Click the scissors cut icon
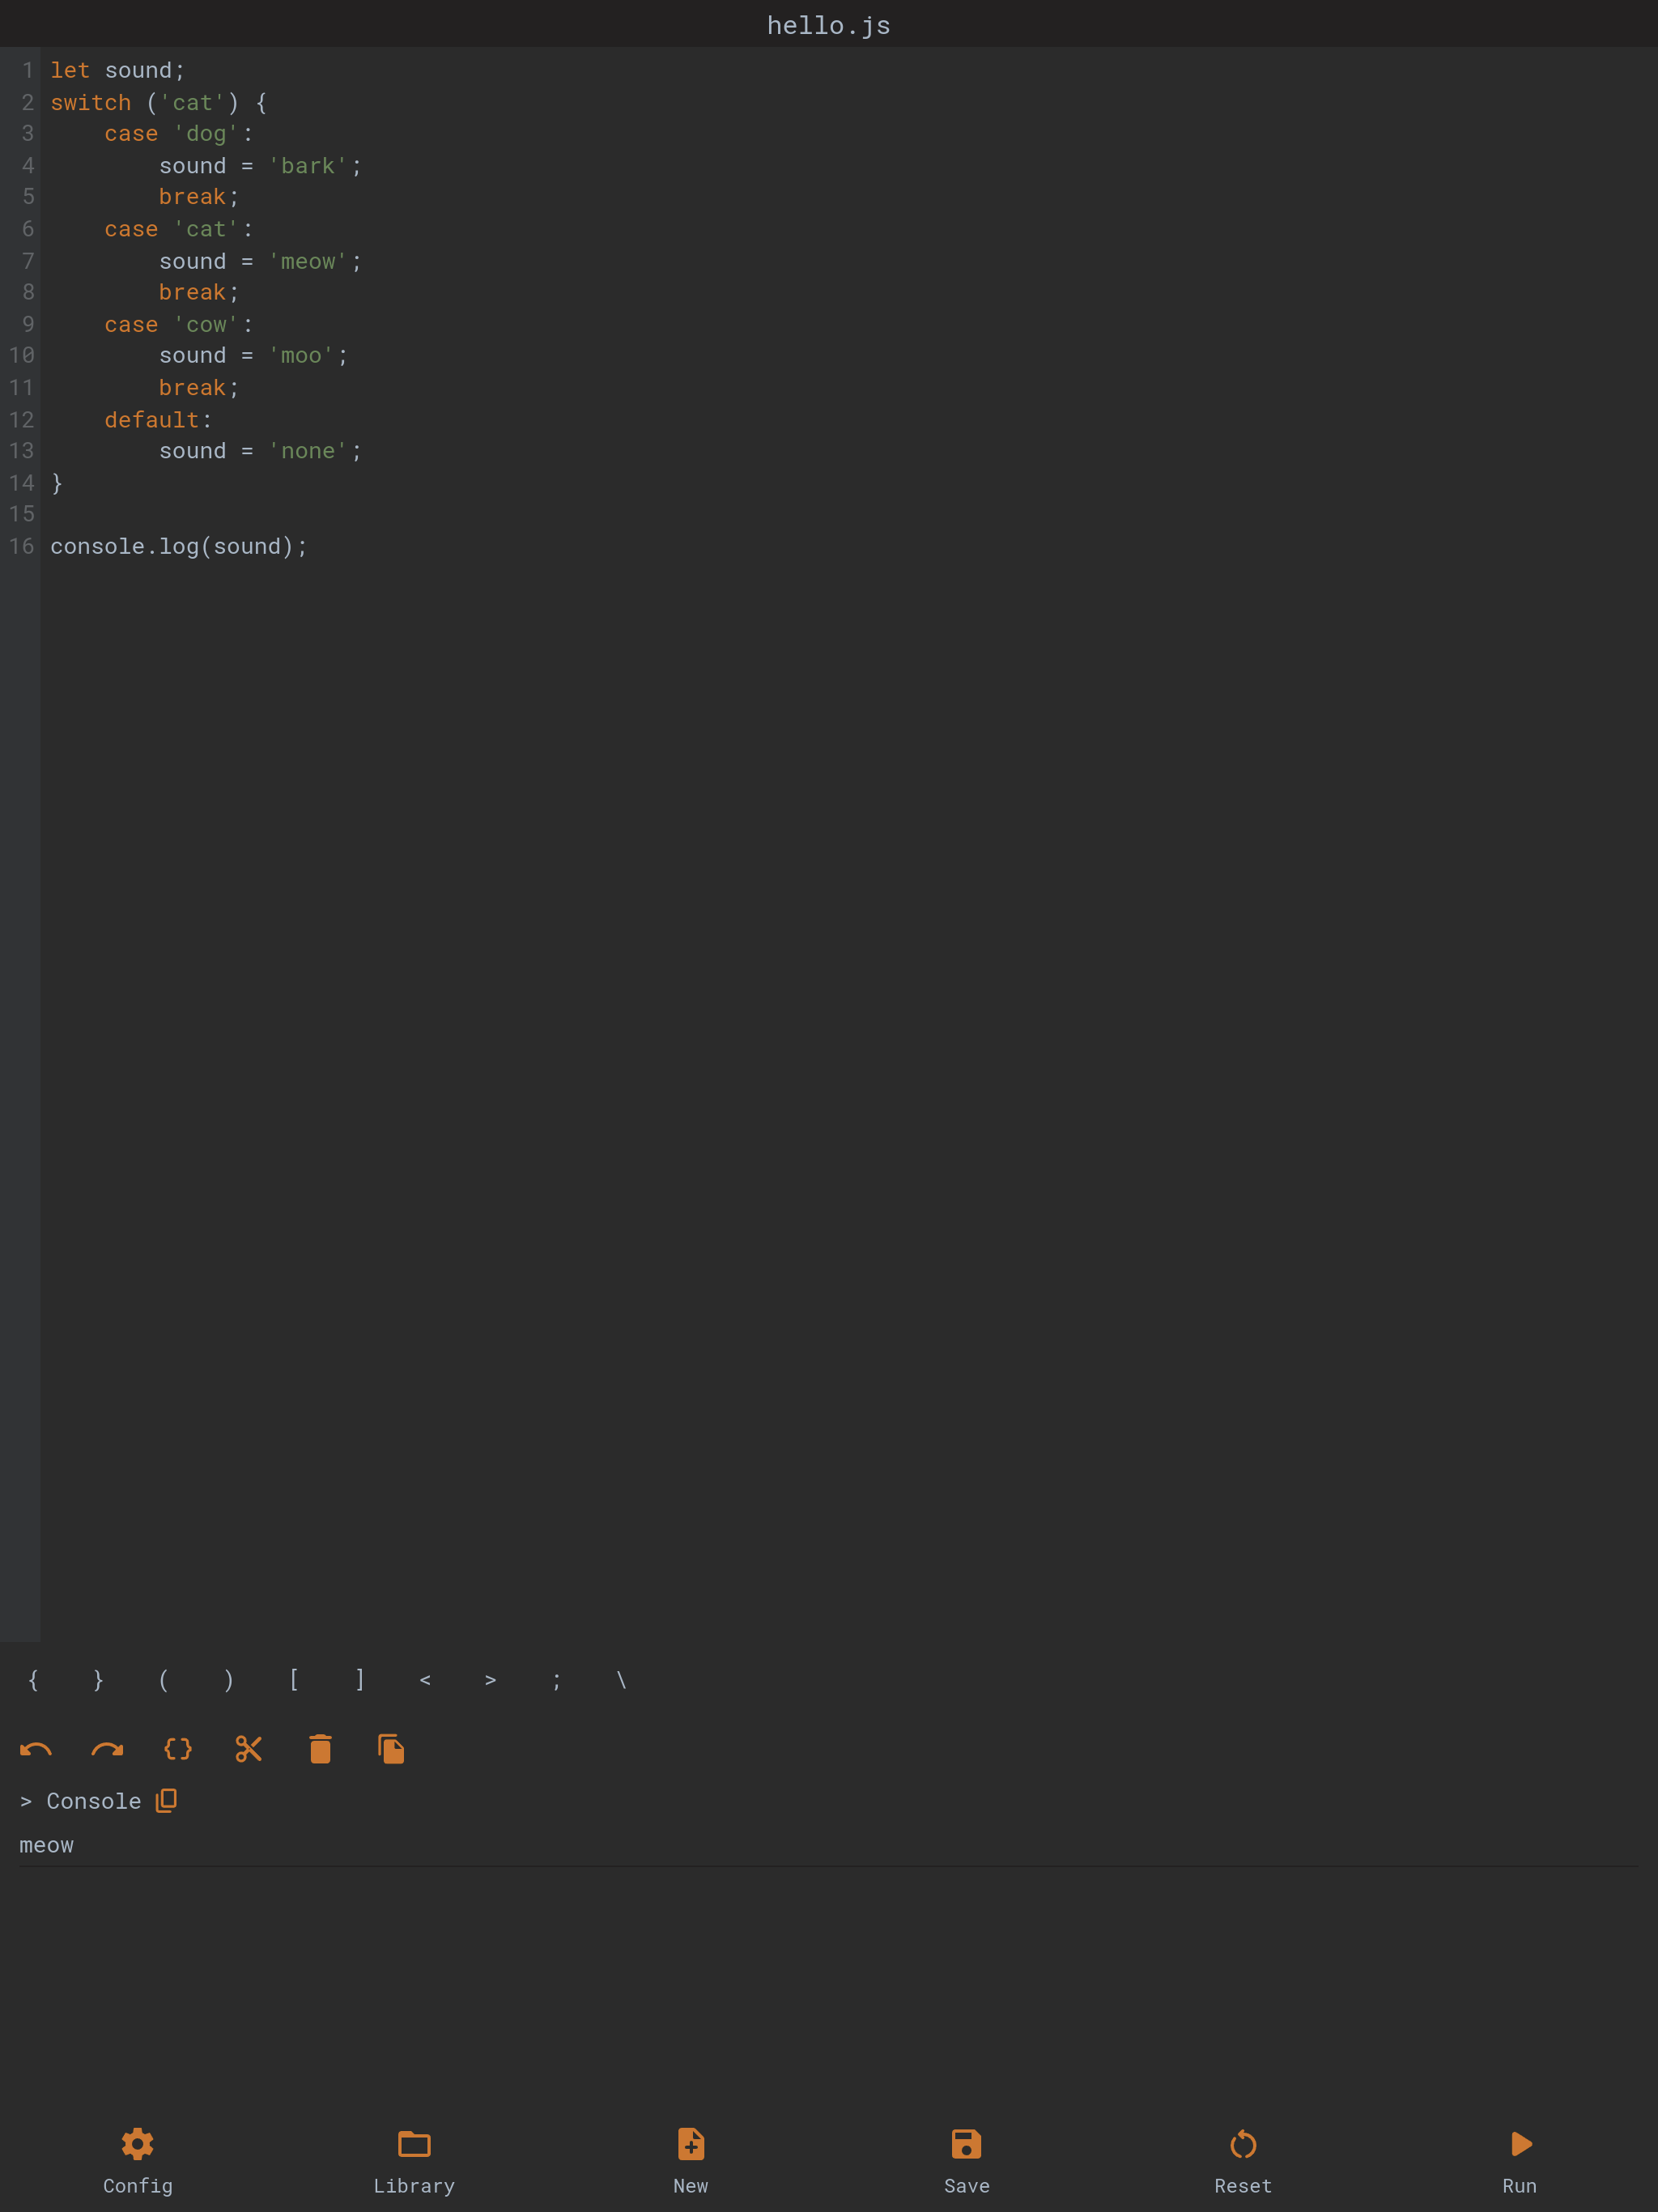Viewport: 1658px width, 2212px height. click(249, 1749)
